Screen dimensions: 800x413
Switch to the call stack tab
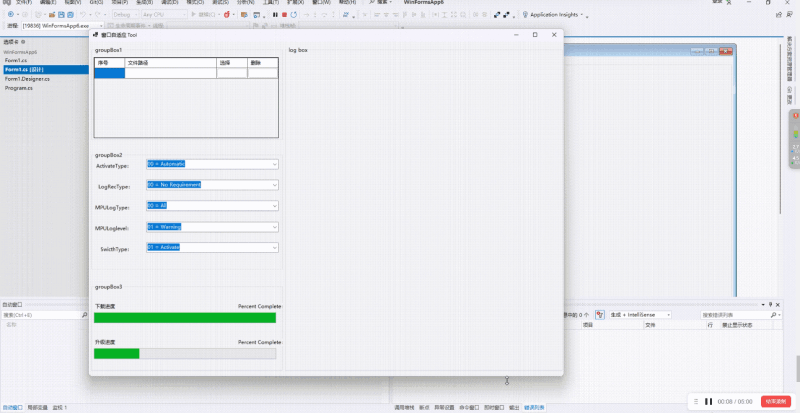point(405,408)
